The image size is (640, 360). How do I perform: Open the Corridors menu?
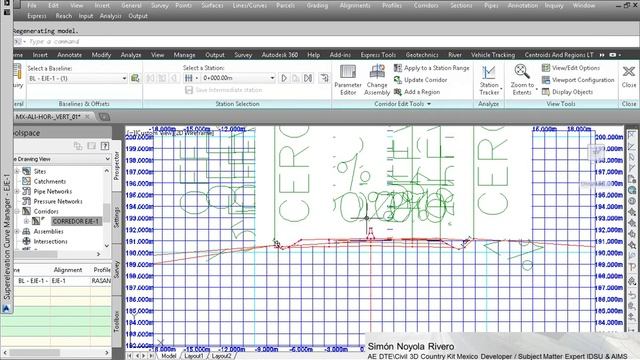pyautogui.click(x=426, y=5)
